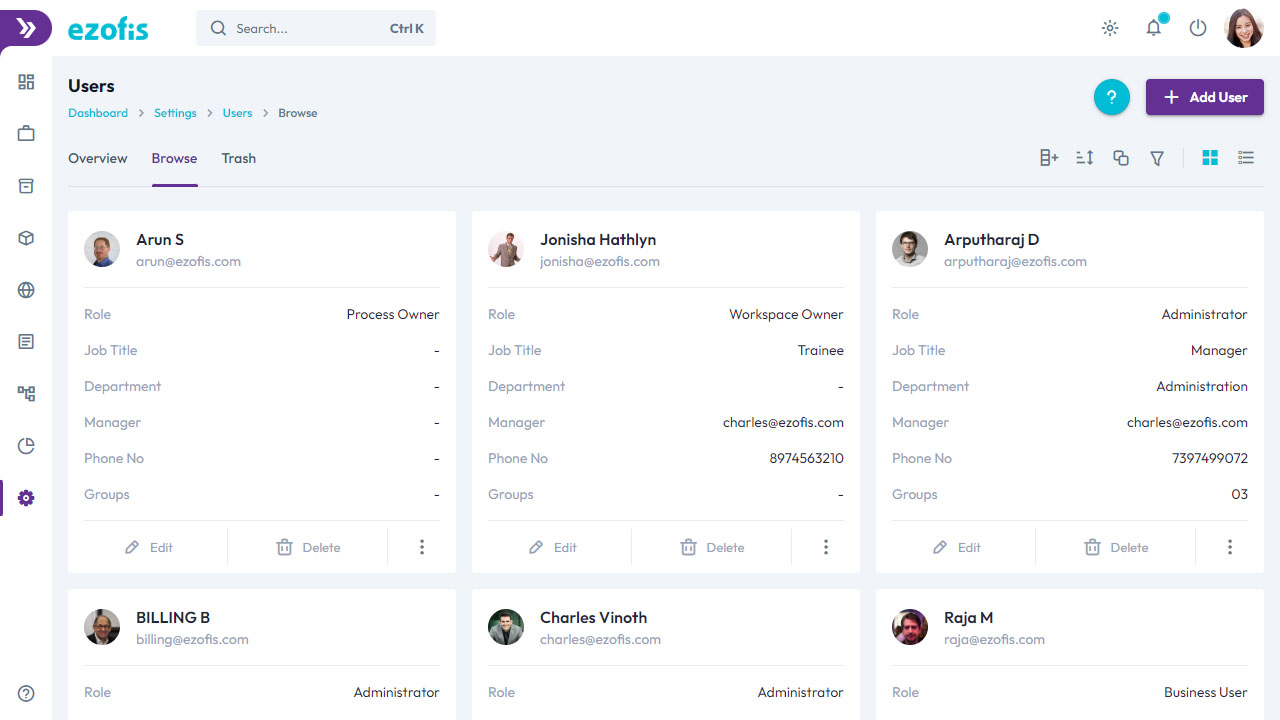1280x720 pixels.
Task: Click phone number 8974563210
Action: (806, 458)
